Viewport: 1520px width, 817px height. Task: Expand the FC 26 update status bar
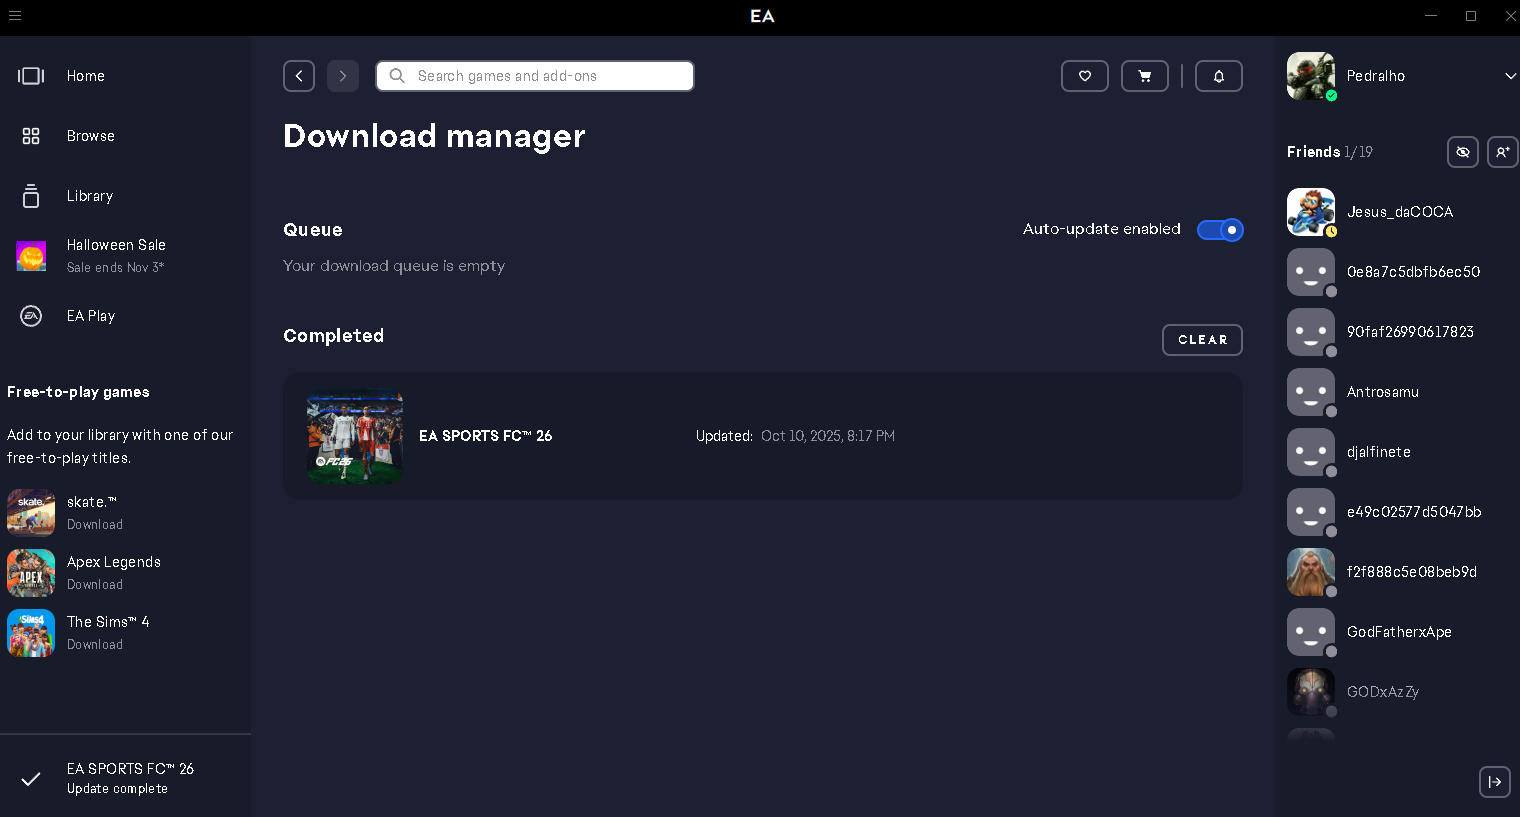tap(125, 778)
